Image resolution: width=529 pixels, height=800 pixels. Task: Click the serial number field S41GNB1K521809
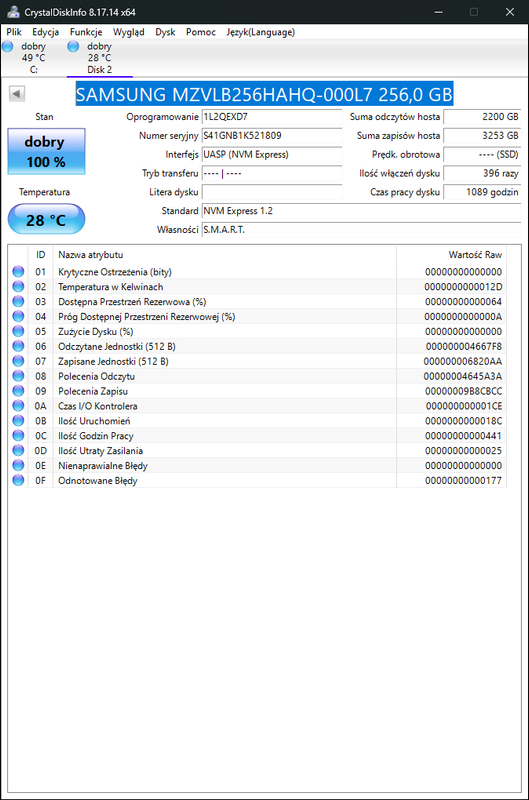click(272, 136)
